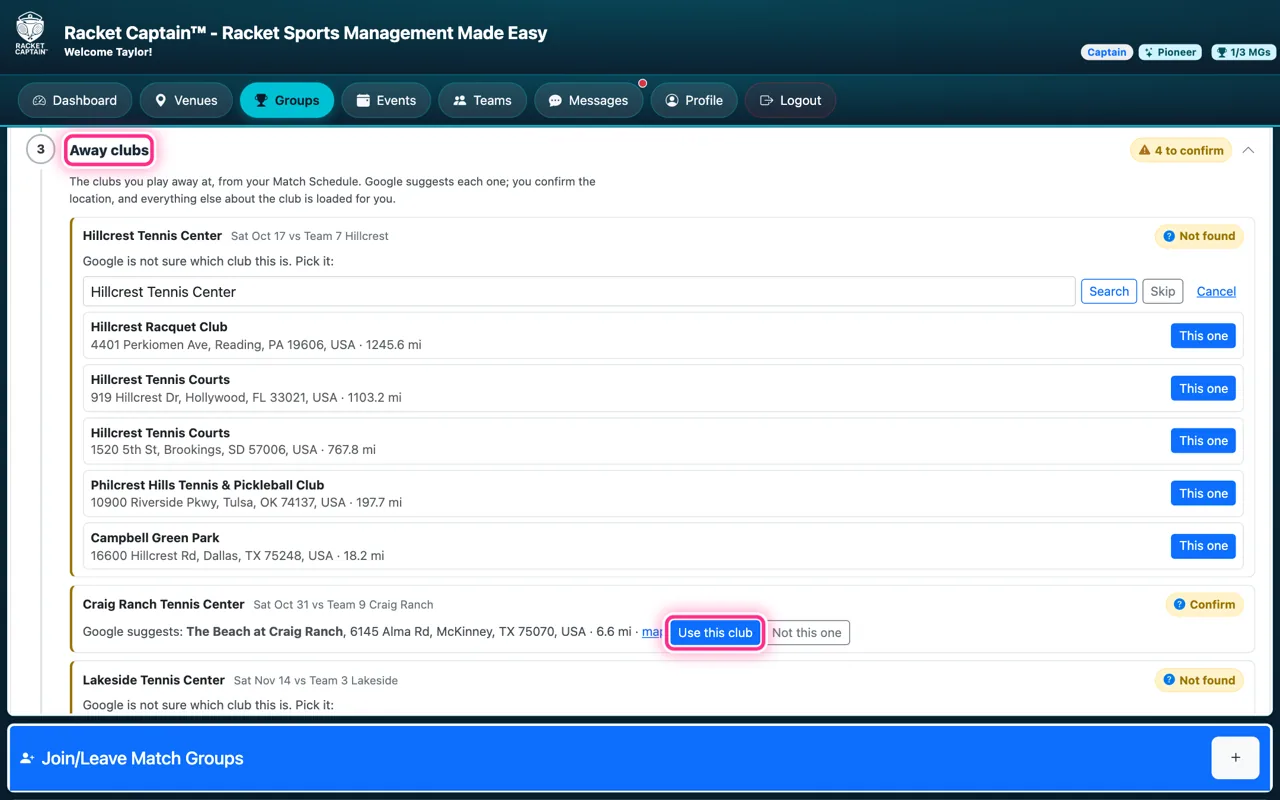Click Not found badge on Lakeside row

point(1199,680)
